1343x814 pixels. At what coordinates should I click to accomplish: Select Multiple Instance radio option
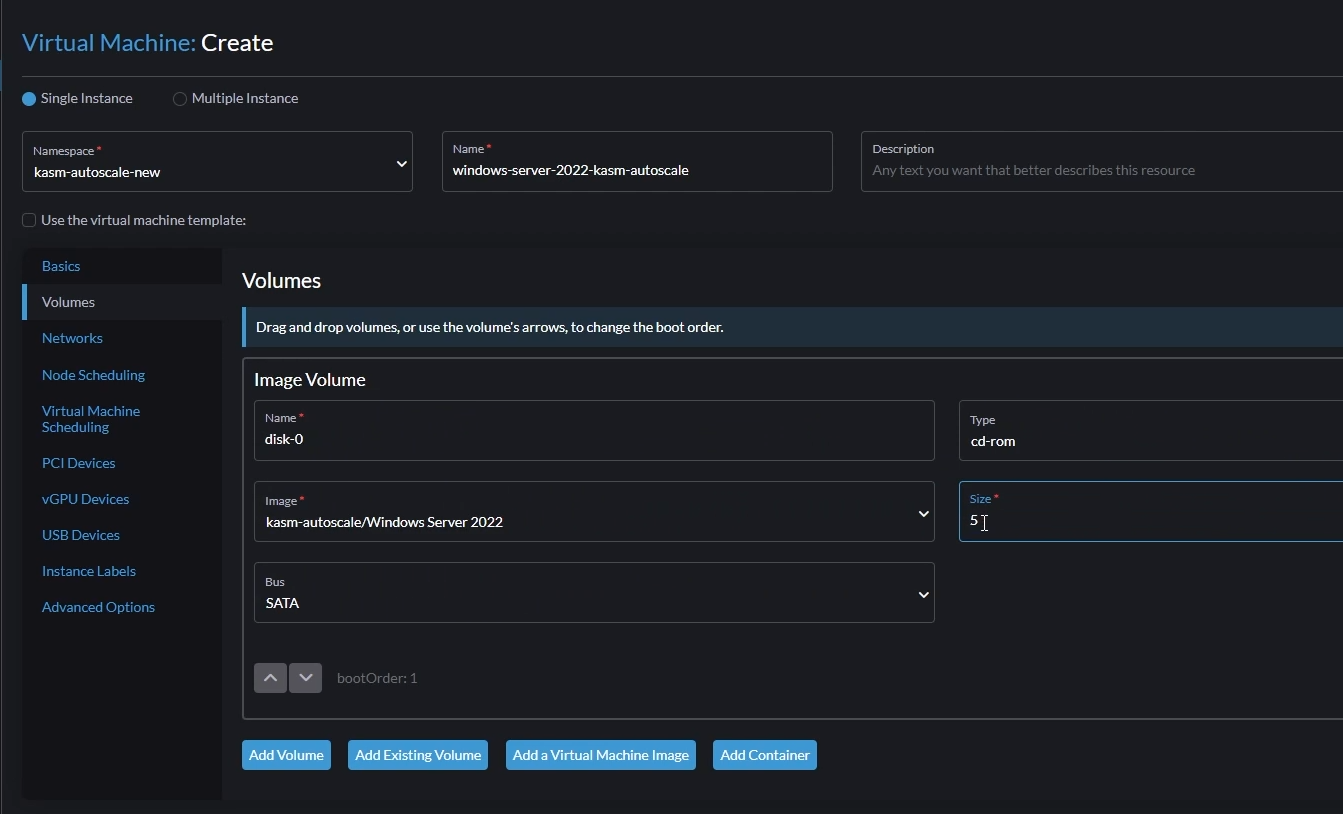tap(180, 99)
